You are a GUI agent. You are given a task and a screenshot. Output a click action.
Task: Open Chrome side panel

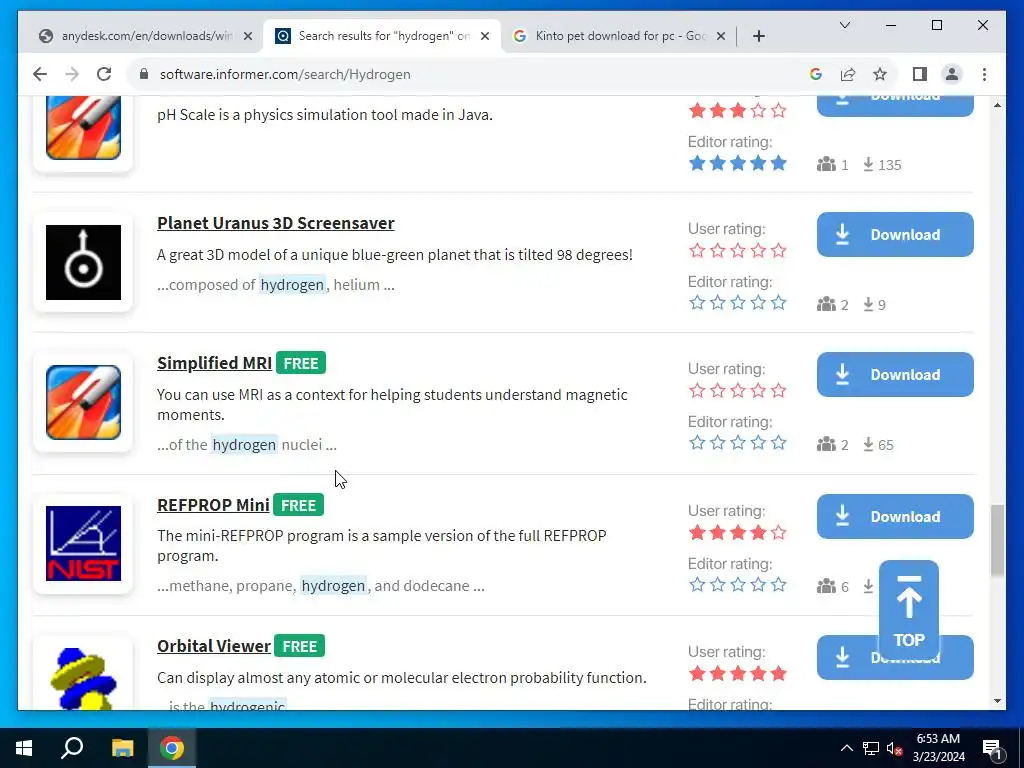920,74
